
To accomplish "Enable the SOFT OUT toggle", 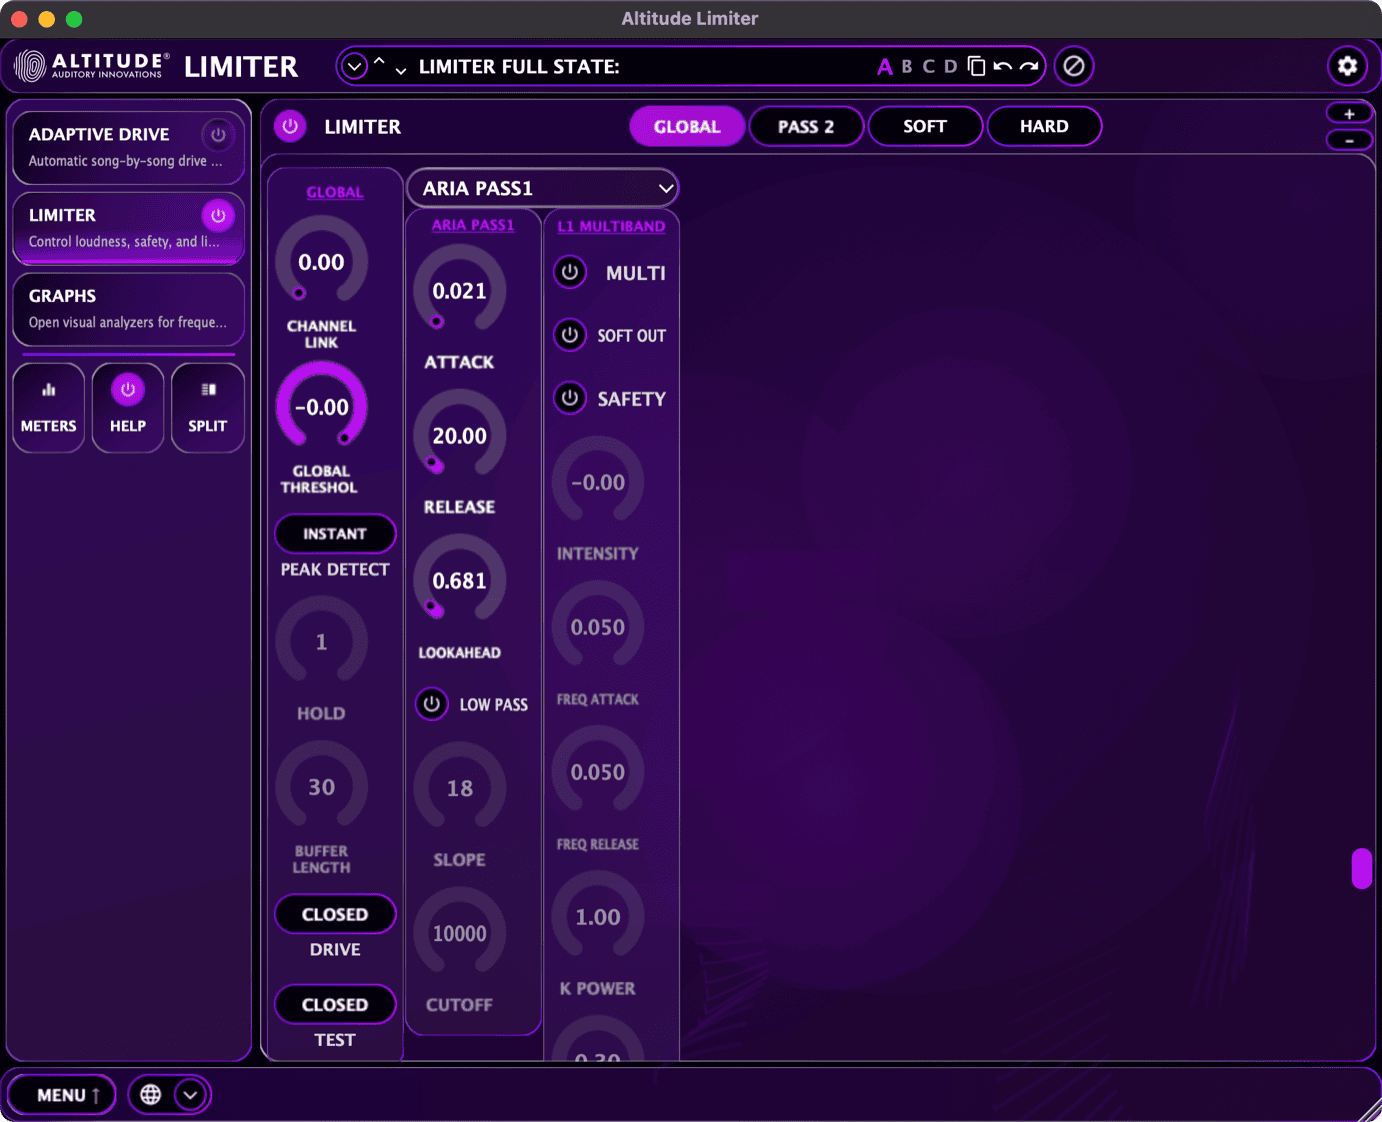I will pyautogui.click(x=570, y=335).
